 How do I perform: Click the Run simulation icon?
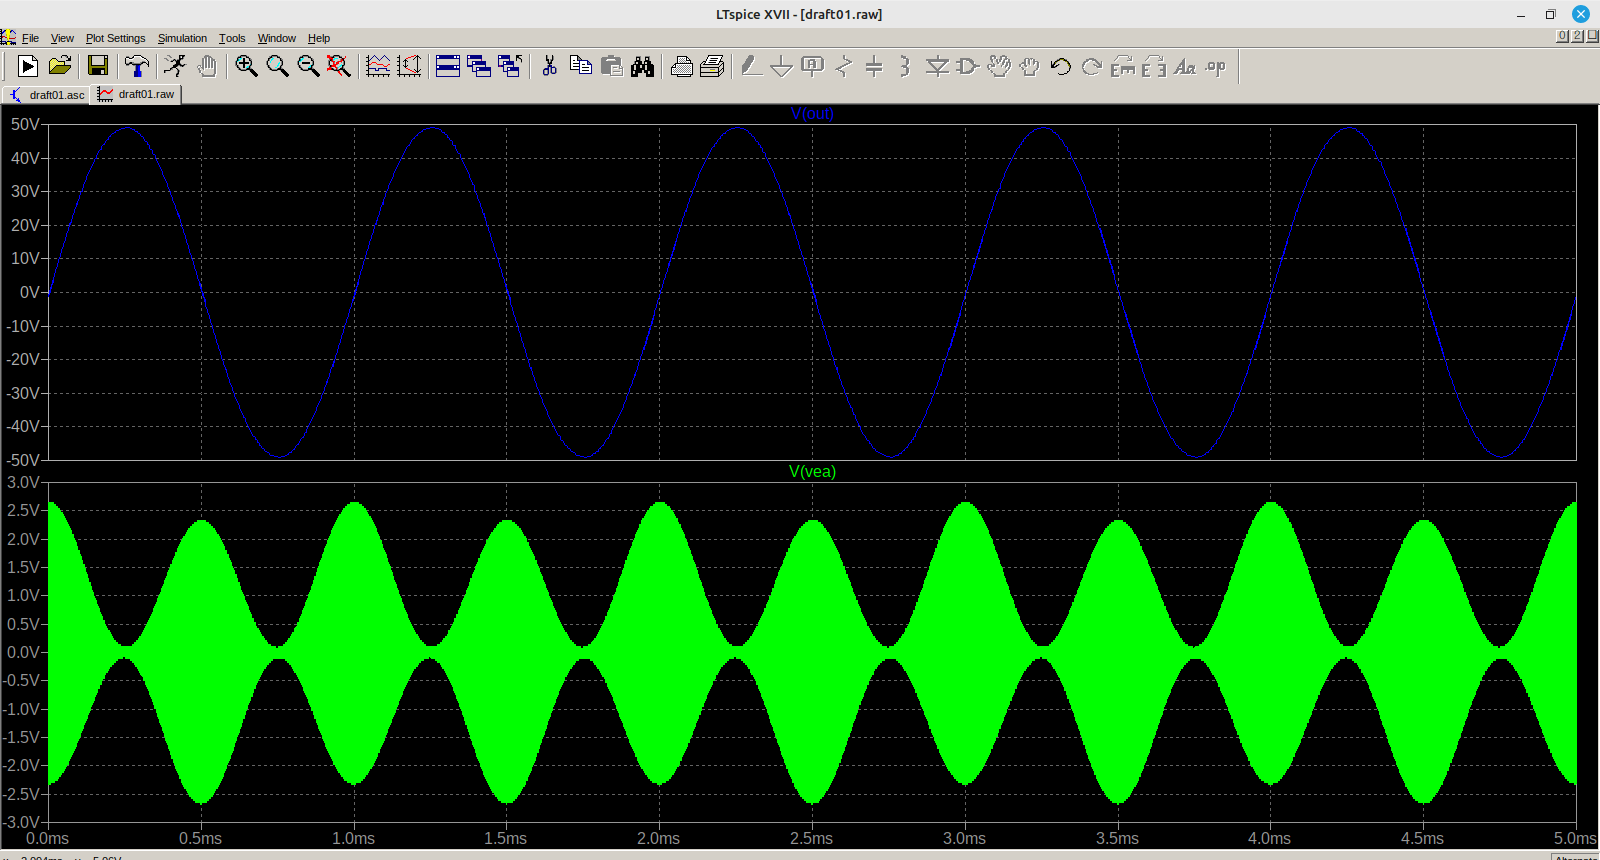pyautogui.click(x=28, y=66)
